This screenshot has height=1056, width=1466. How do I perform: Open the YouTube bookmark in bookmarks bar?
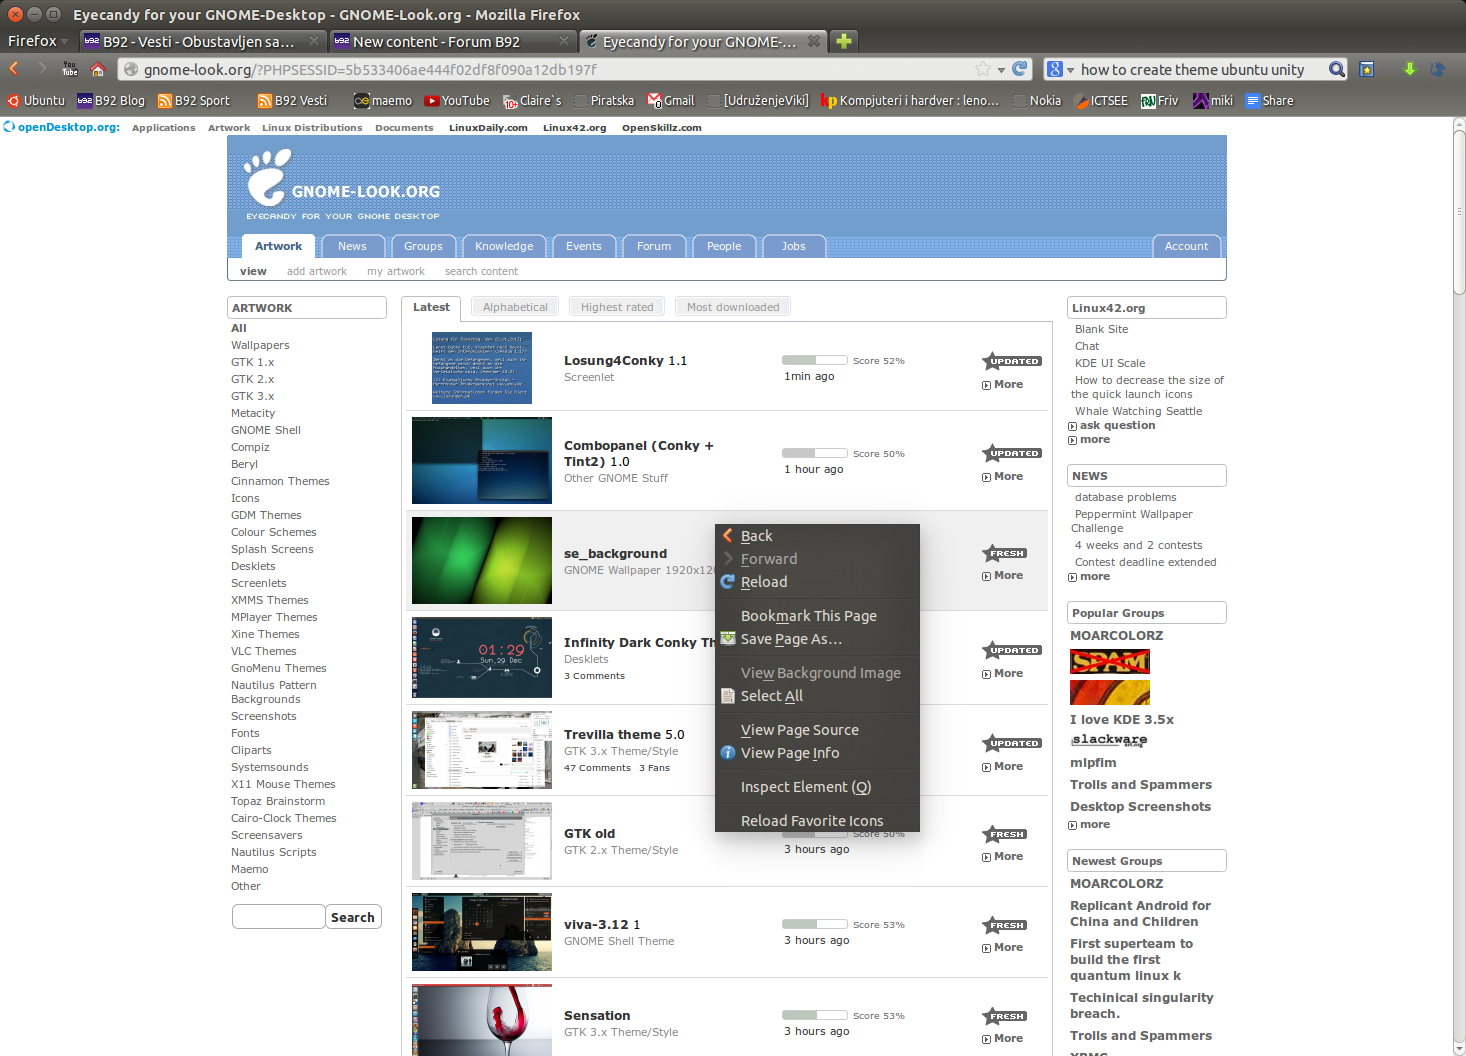(x=457, y=101)
